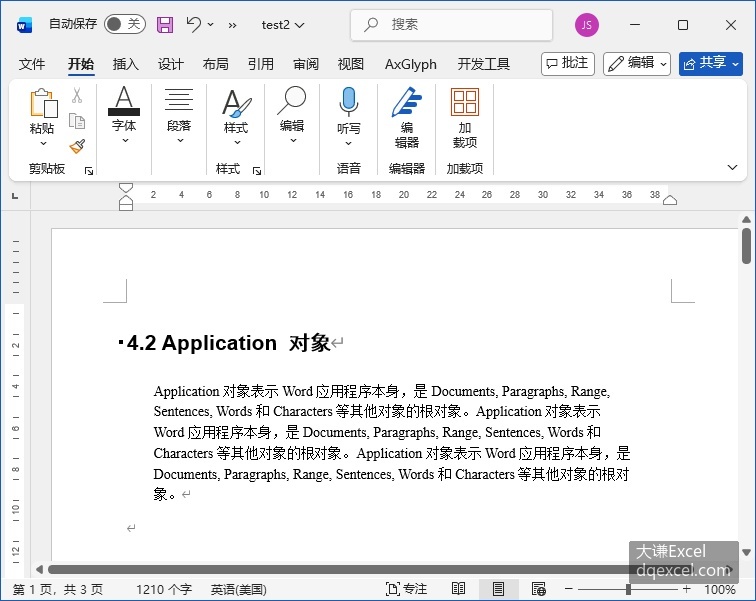
Task: Click the right indent marker on ruler
Action: pos(670,200)
